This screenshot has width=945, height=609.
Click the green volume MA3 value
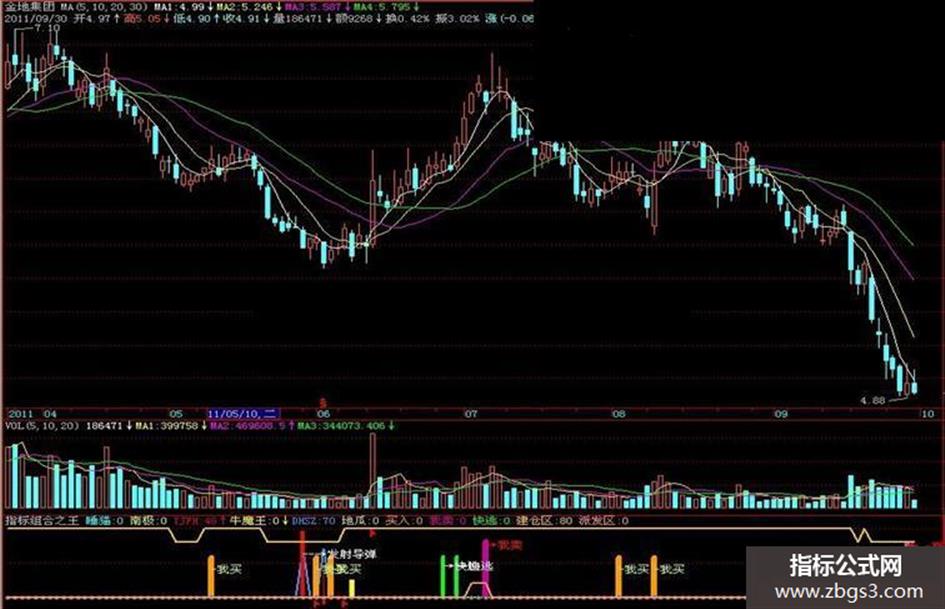click(341, 426)
